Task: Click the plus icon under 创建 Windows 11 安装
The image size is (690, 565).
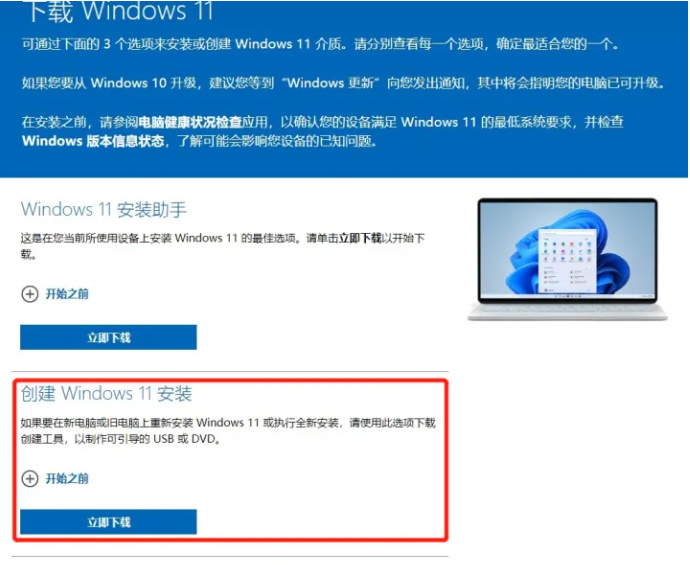Action: click(x=30, y=478)
